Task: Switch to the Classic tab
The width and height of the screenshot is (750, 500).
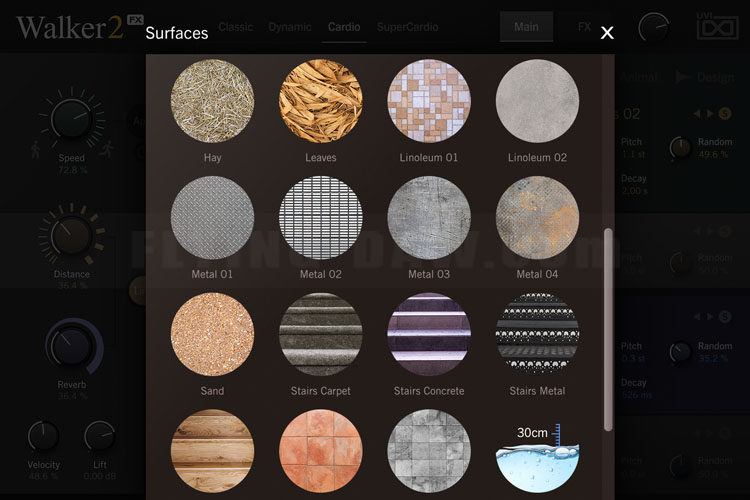Action: pyautogui.click(x=236, y=27)
